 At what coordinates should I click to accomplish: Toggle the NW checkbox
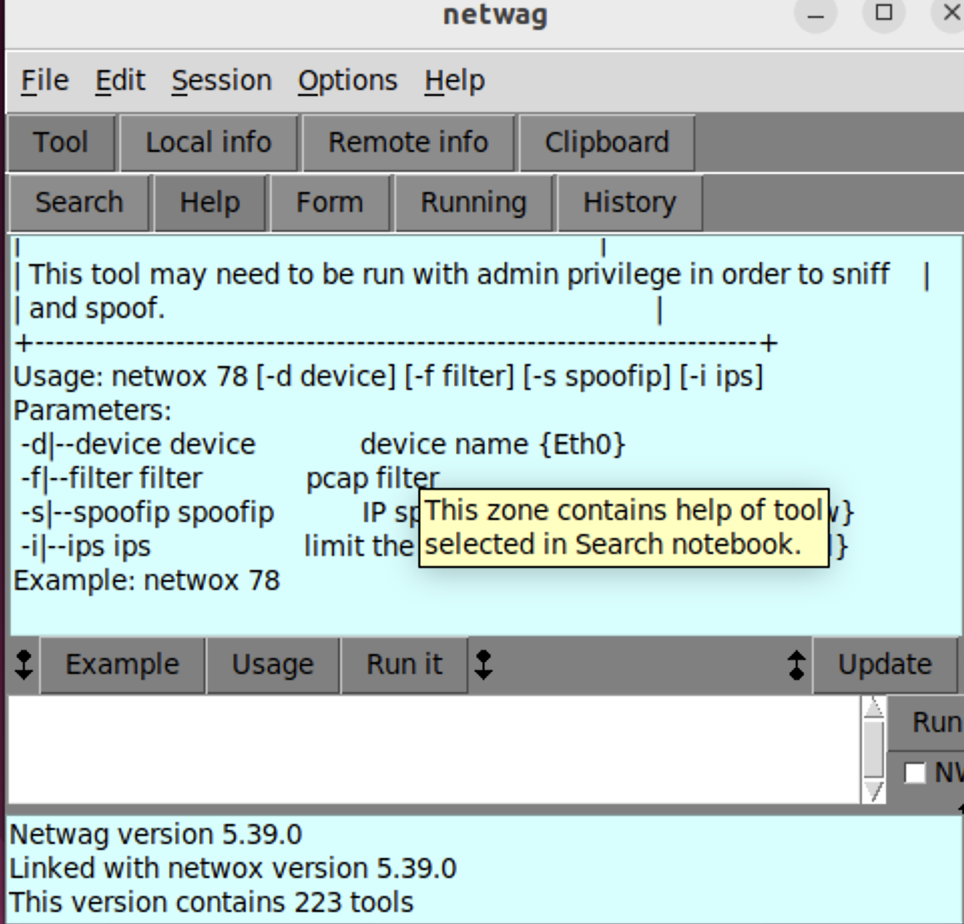click(915, 773)
